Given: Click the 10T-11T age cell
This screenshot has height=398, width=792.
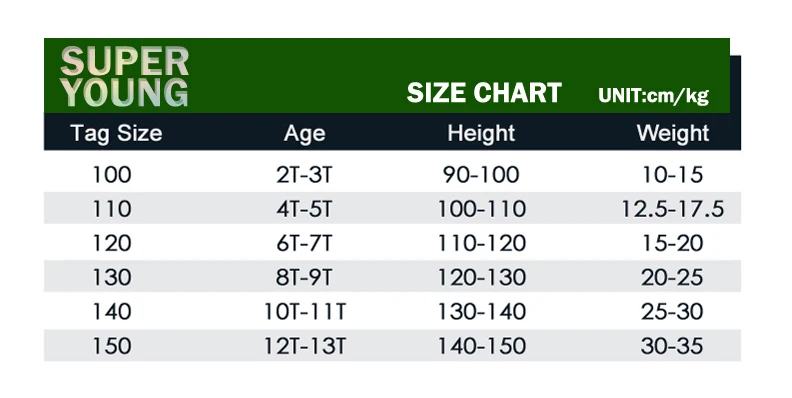Looking at the screenshot, I should pyautogui.click(x=305, y=312).
